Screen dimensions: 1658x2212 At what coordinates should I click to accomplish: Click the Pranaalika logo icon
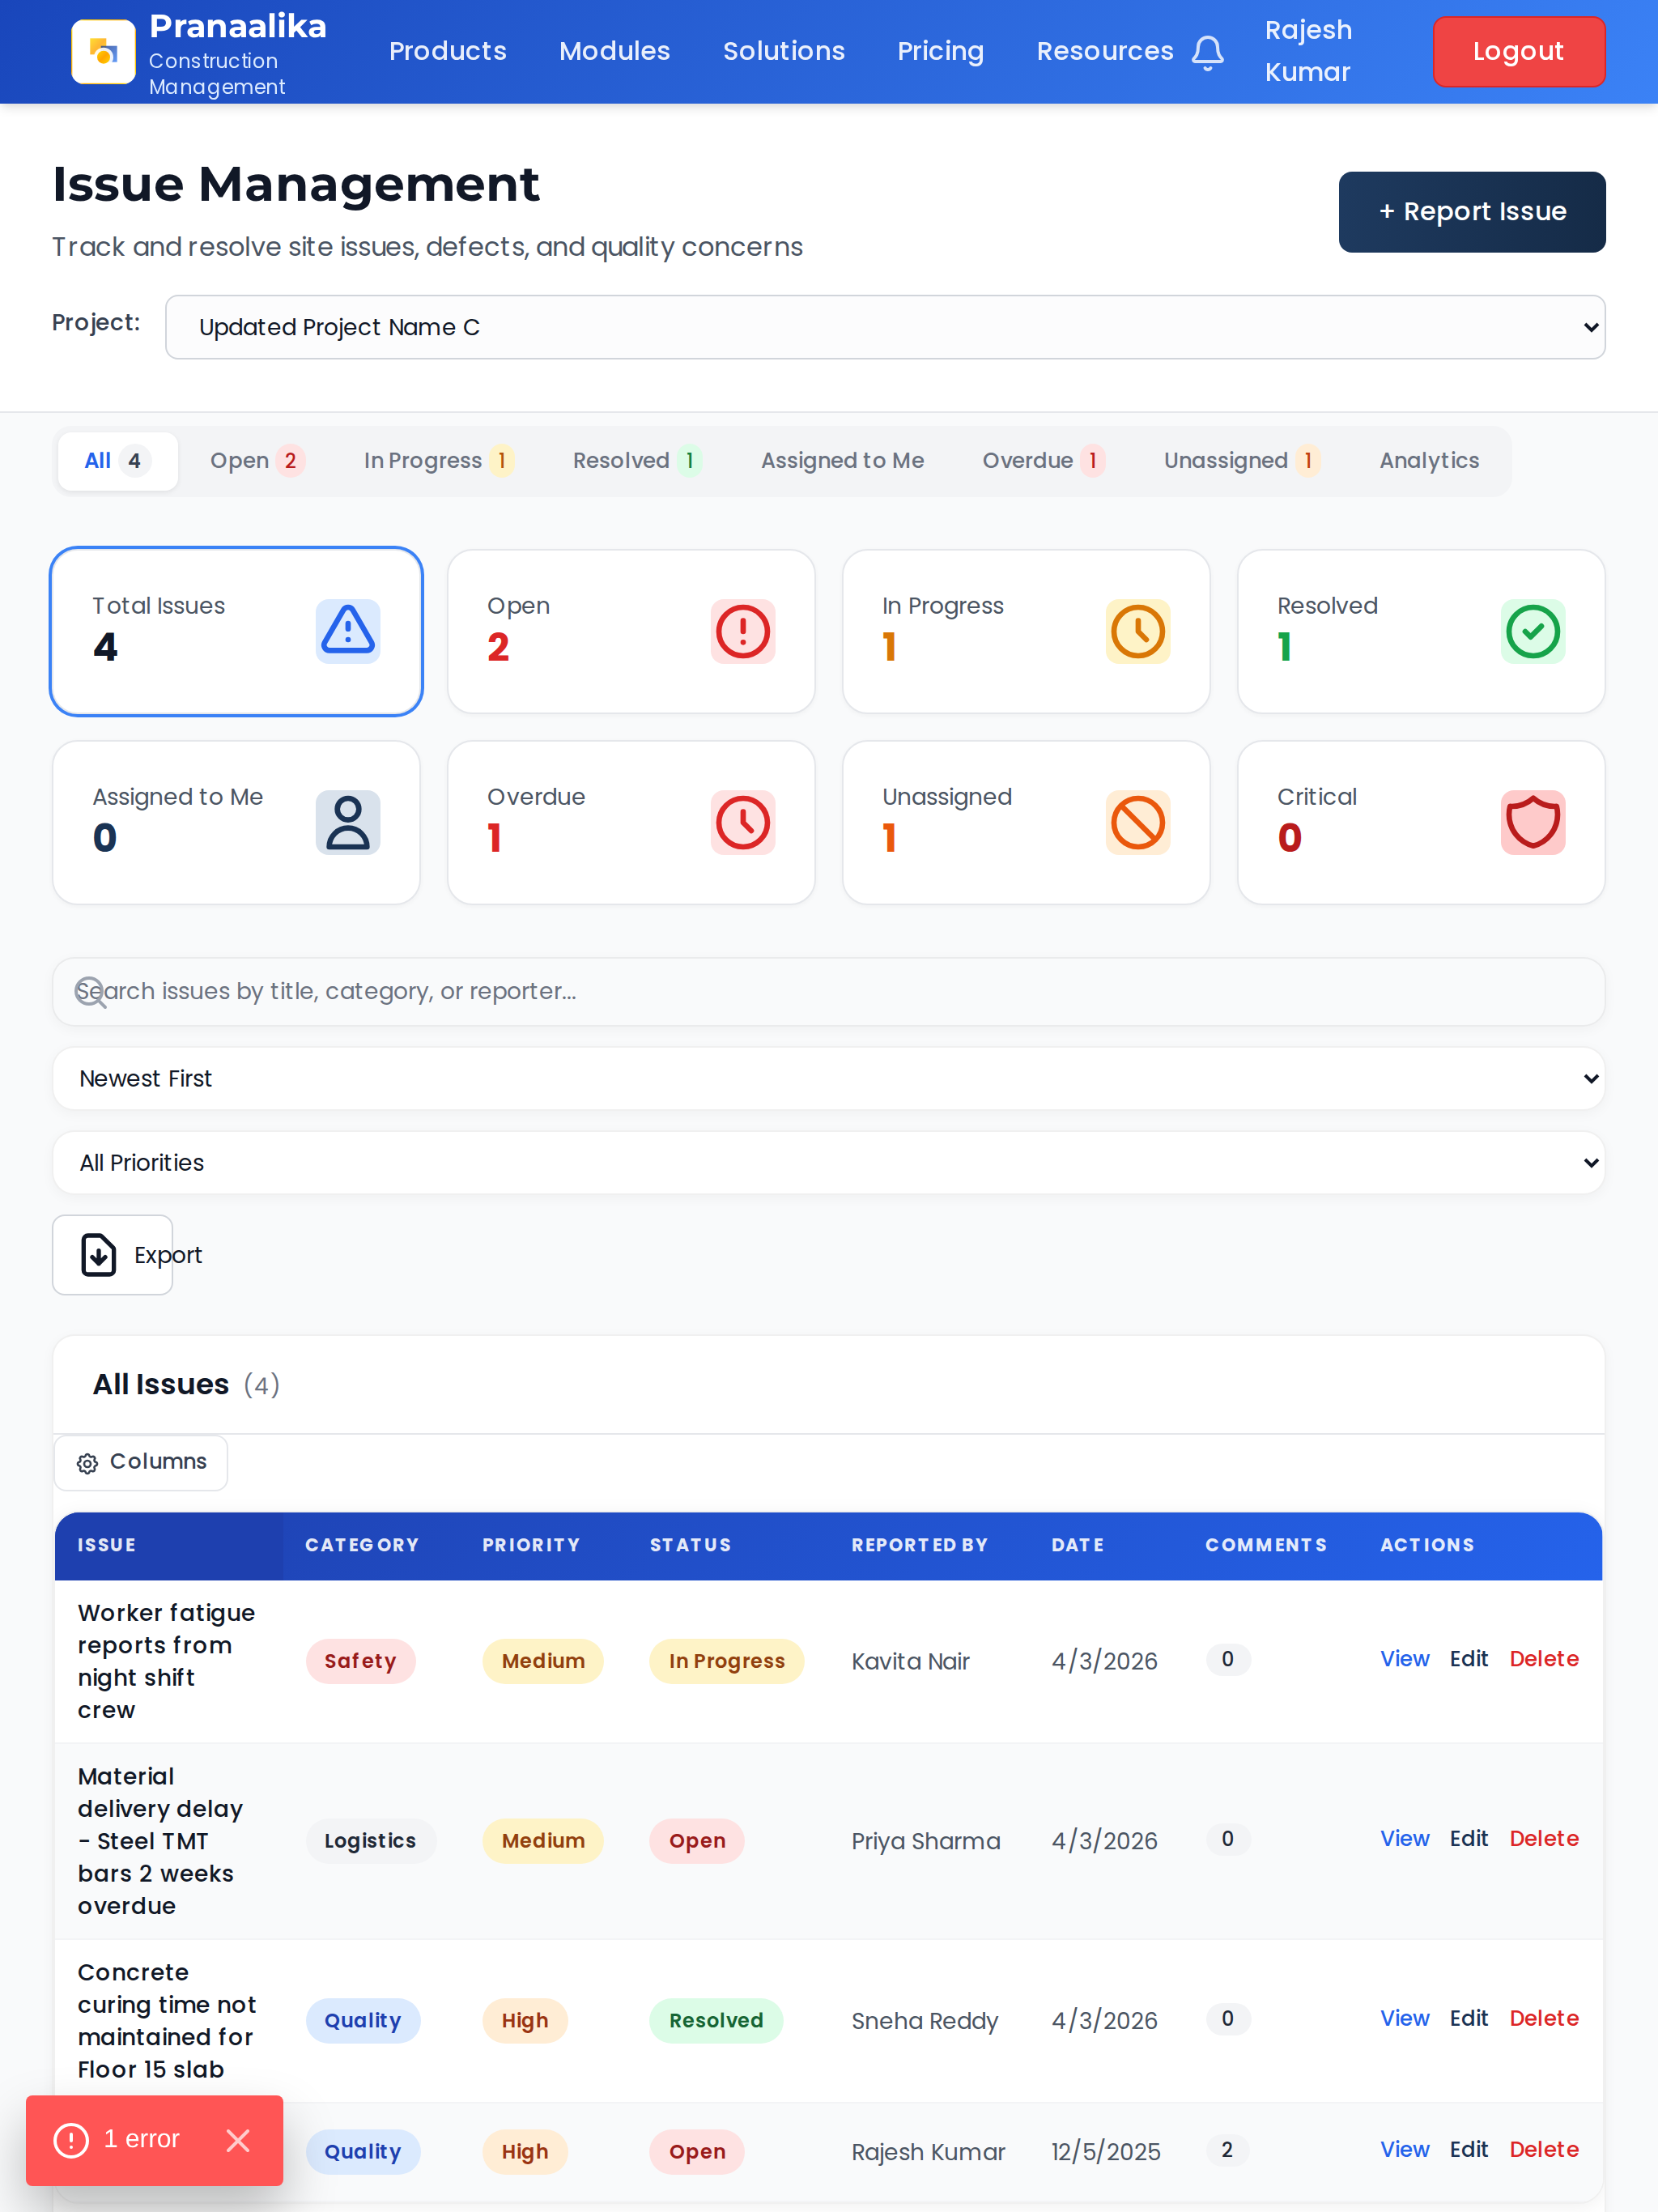coord(103,51)
